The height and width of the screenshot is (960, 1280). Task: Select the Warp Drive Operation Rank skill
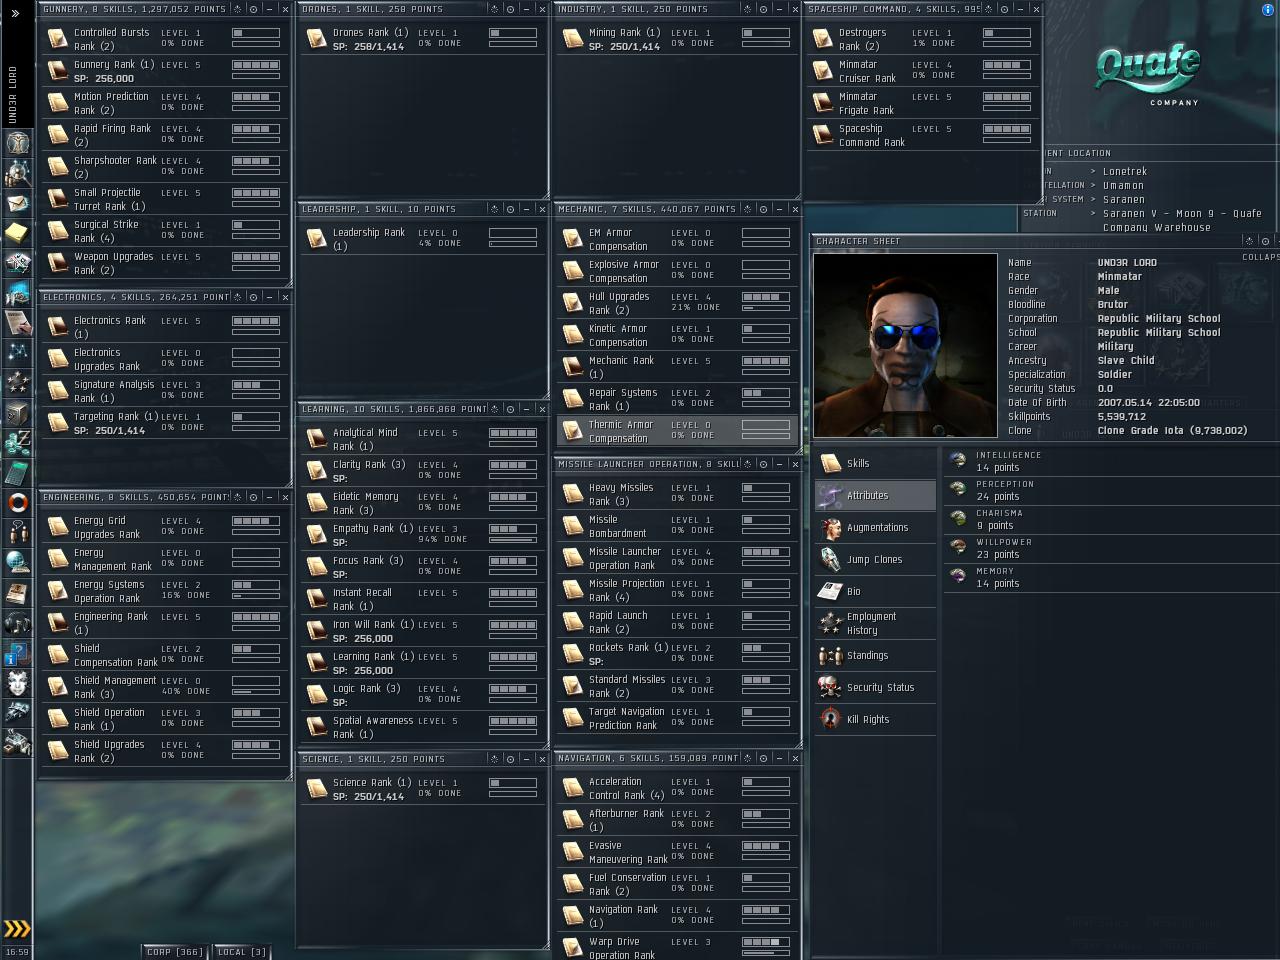point(677,948)
